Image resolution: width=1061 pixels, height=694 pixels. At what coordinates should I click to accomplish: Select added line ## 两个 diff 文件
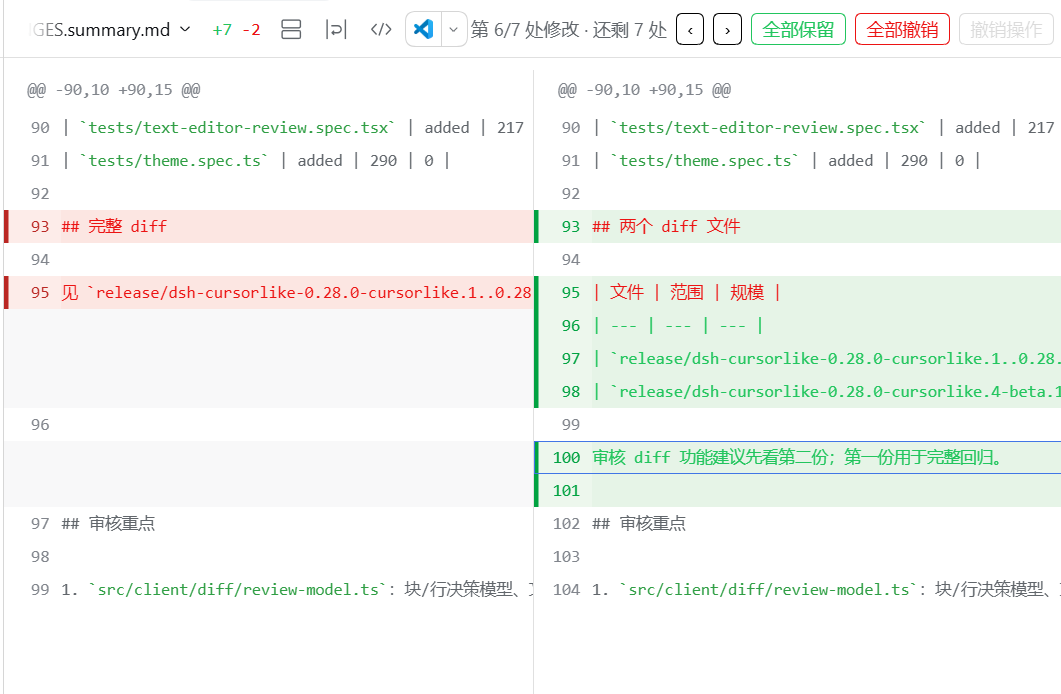(x=798, y=226)
